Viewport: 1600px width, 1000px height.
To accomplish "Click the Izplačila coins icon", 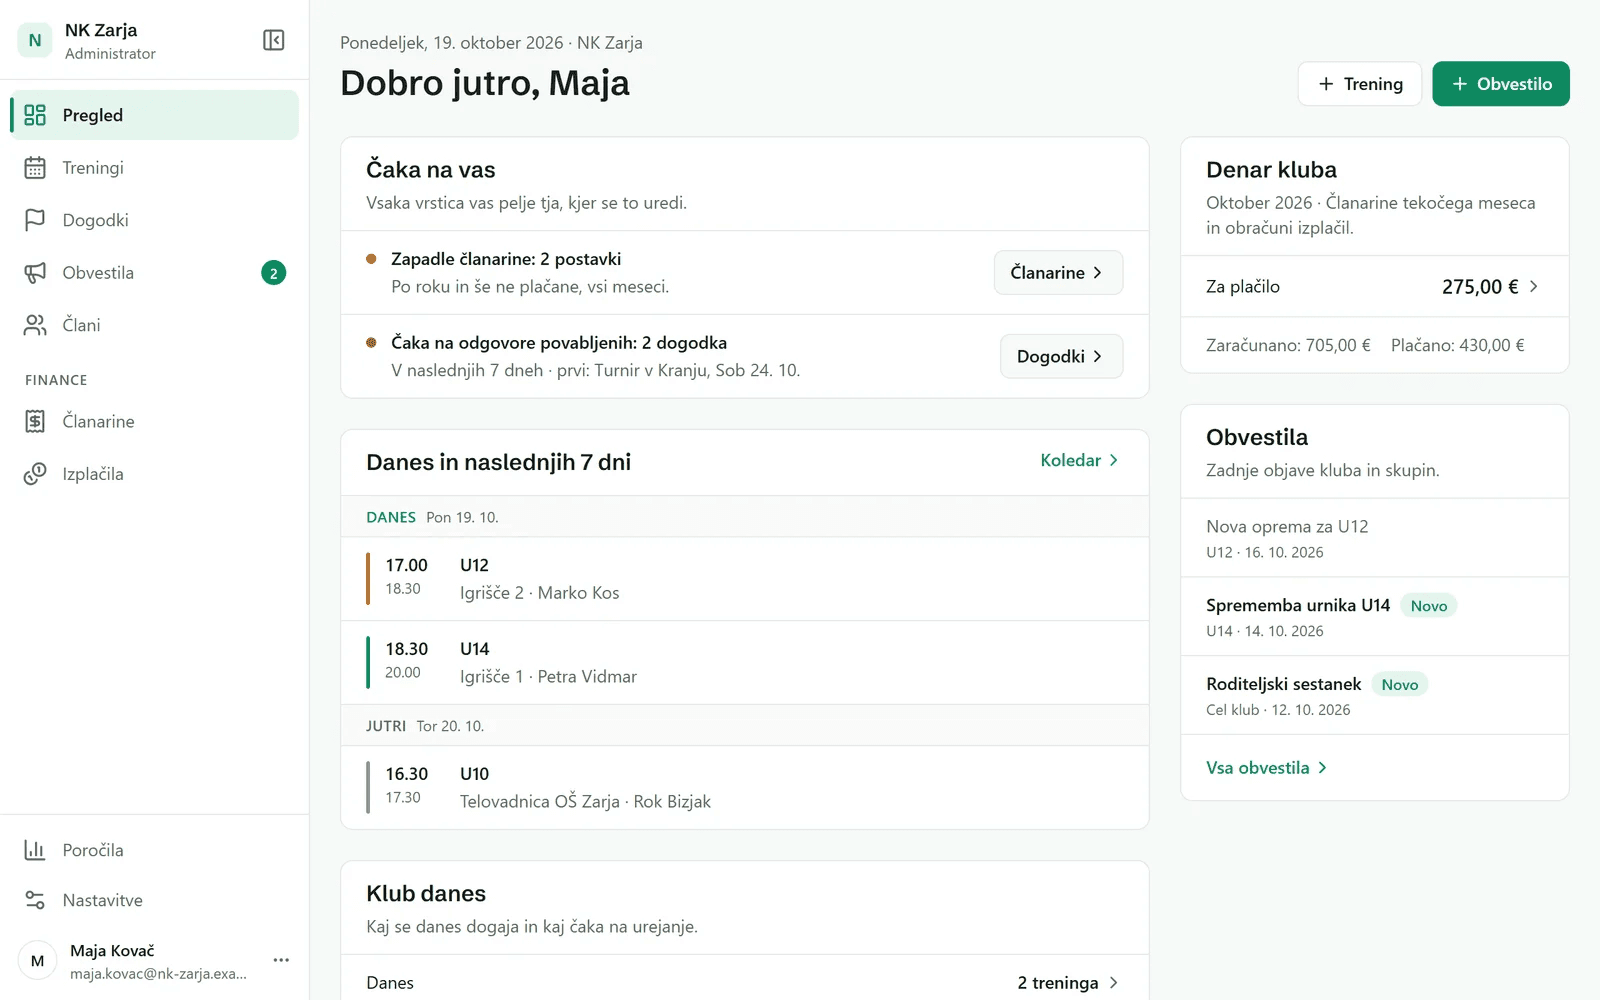I will point(35,474).
